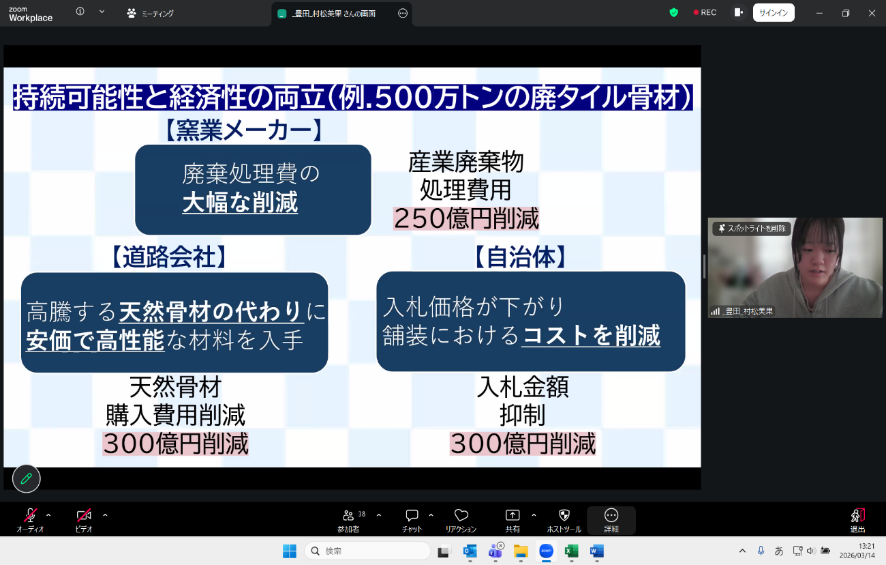Click the REC recording indicator

coord(705,13)
